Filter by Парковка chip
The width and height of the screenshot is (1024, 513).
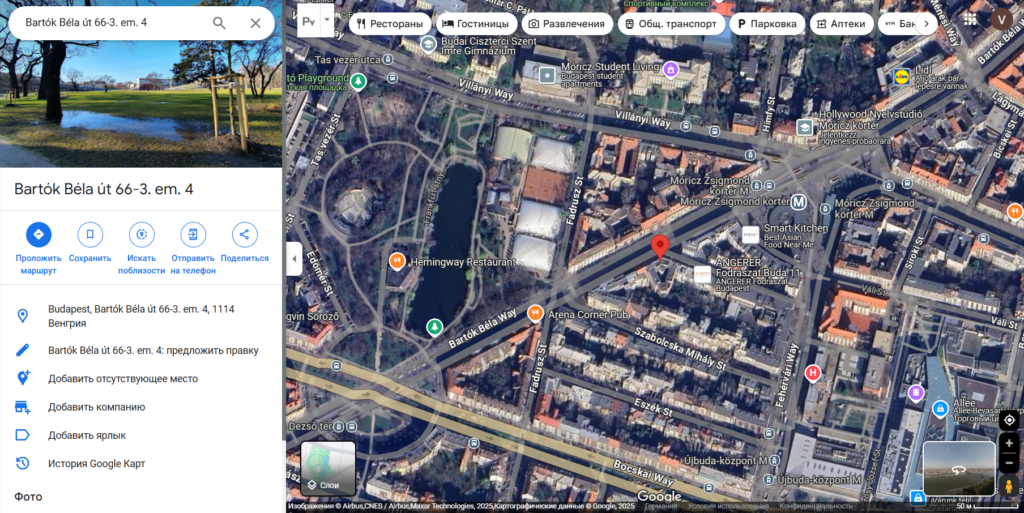(767, 23)
